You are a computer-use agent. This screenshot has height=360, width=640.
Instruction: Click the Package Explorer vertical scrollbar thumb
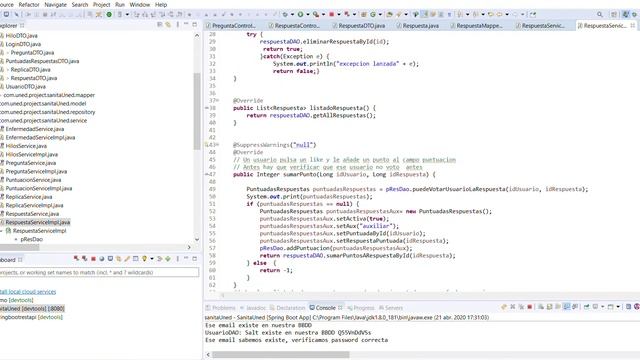197,110
